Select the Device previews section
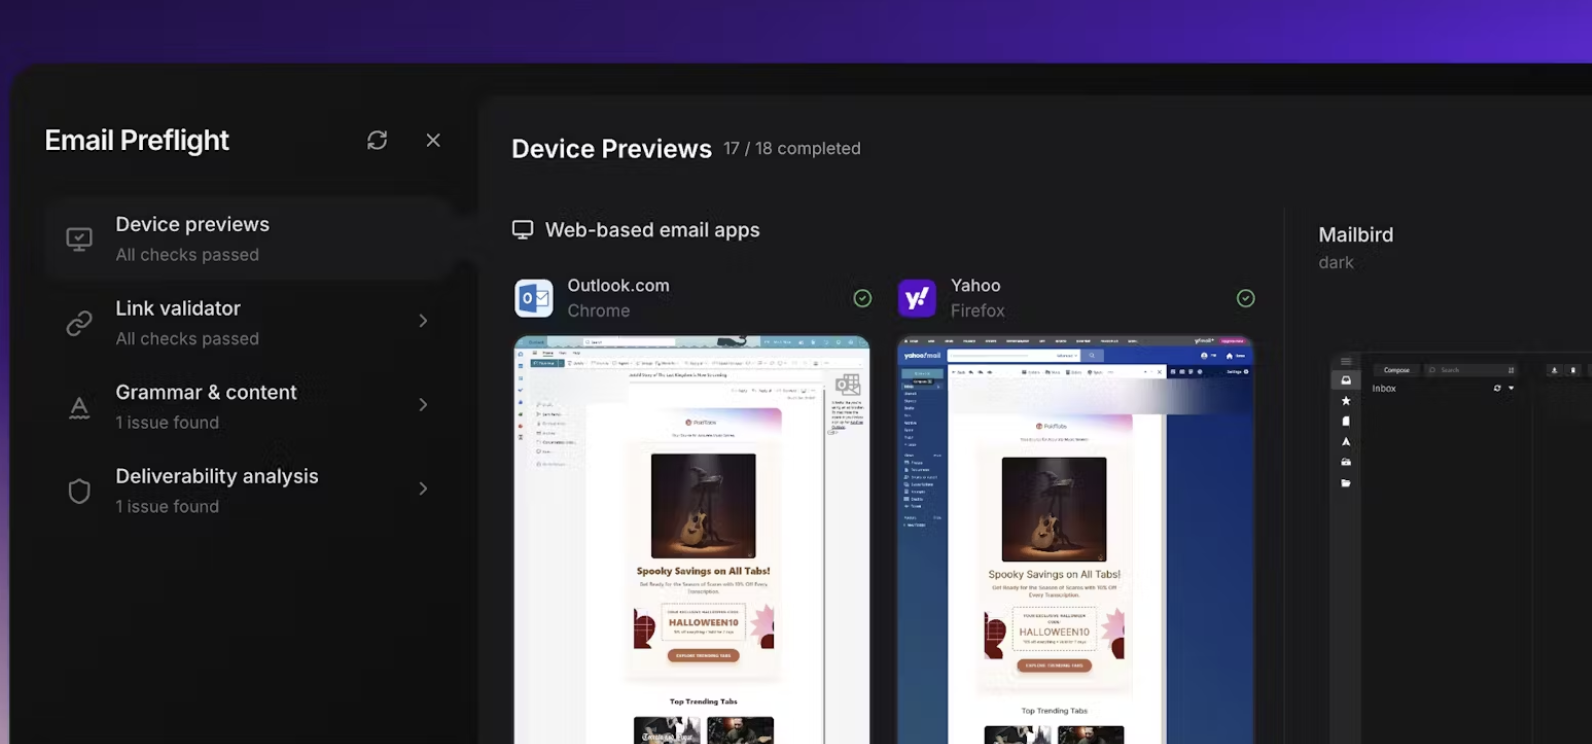This screenshot has width=1592, height=744. pos(248,239)
